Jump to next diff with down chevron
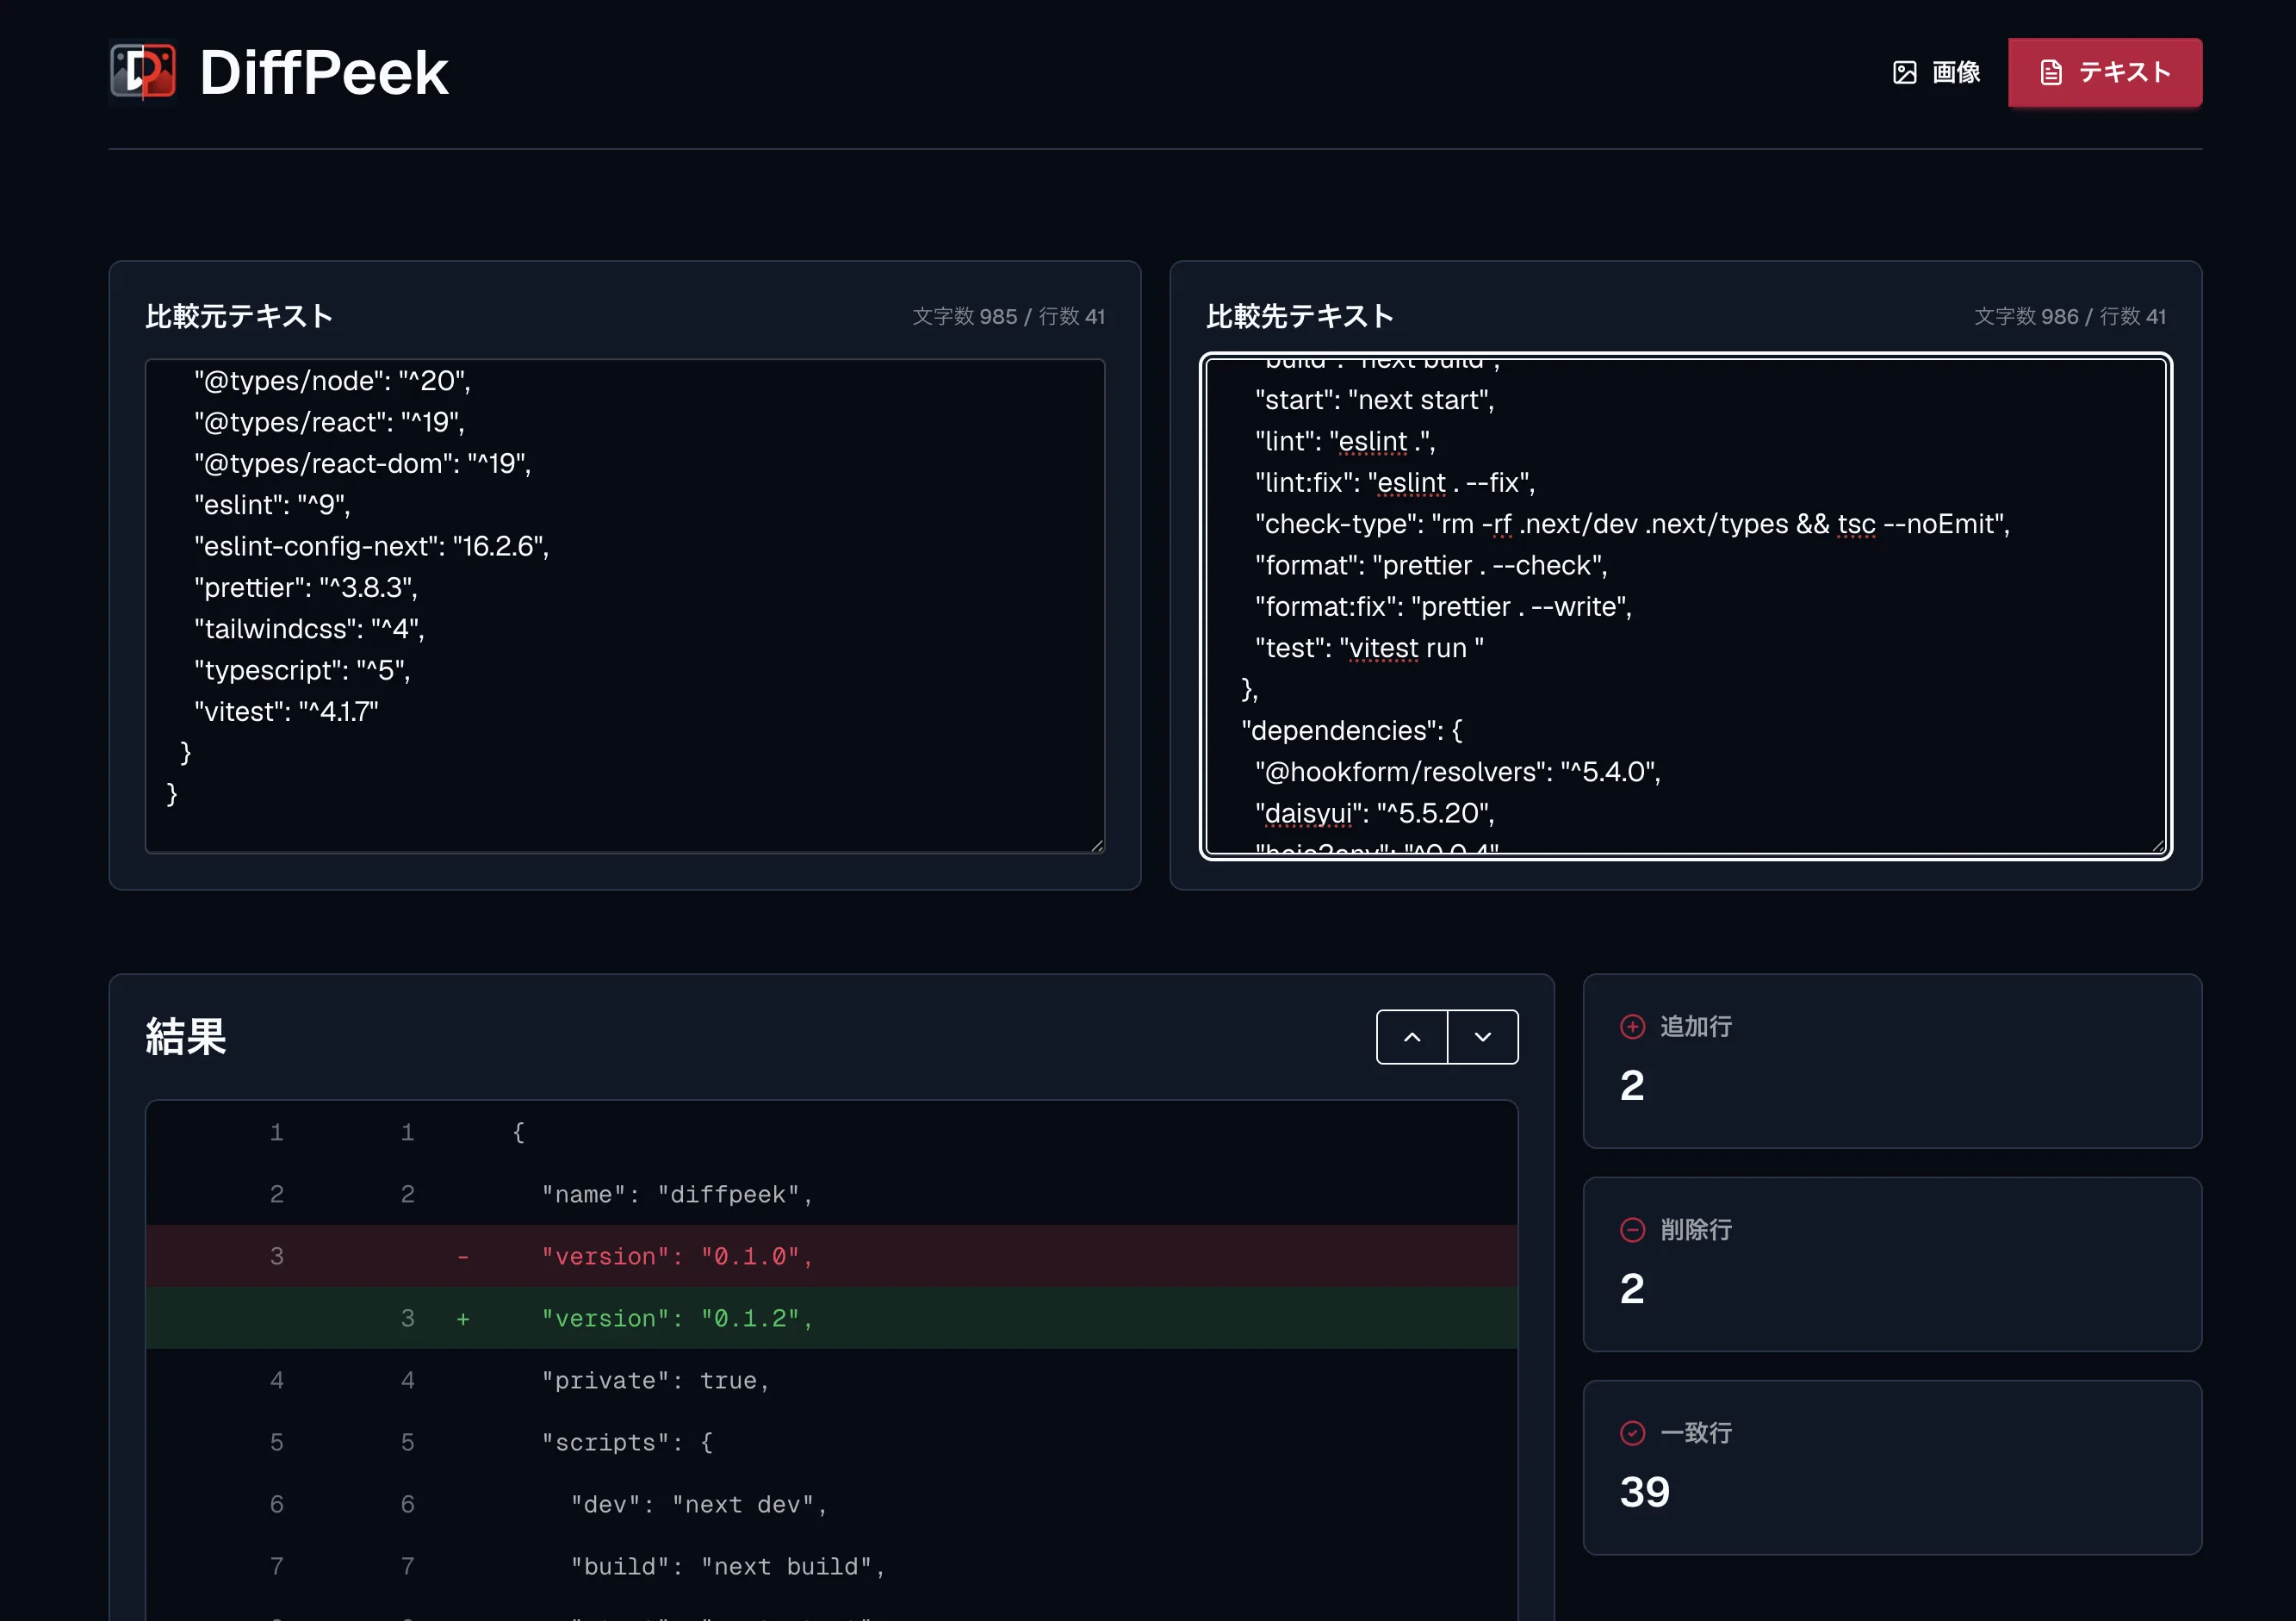This screenshot has height=1621, width=2296. coord(1483,1037)
